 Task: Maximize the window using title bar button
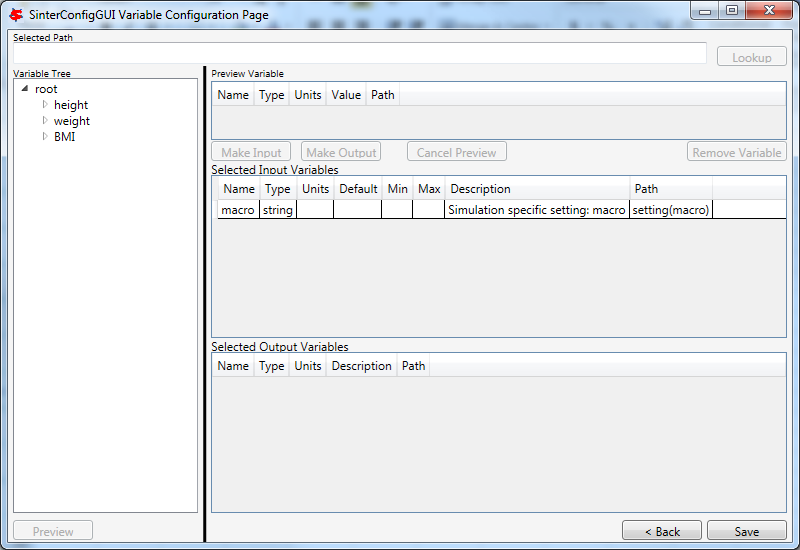(x=732, y=10)
